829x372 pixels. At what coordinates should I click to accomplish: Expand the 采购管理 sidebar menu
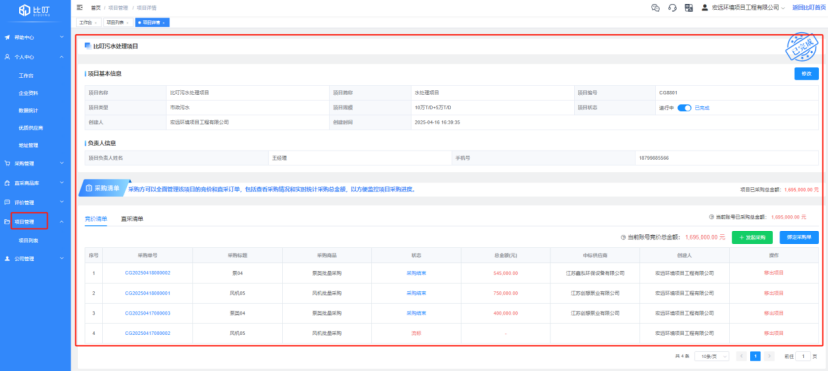pos(62,163)
